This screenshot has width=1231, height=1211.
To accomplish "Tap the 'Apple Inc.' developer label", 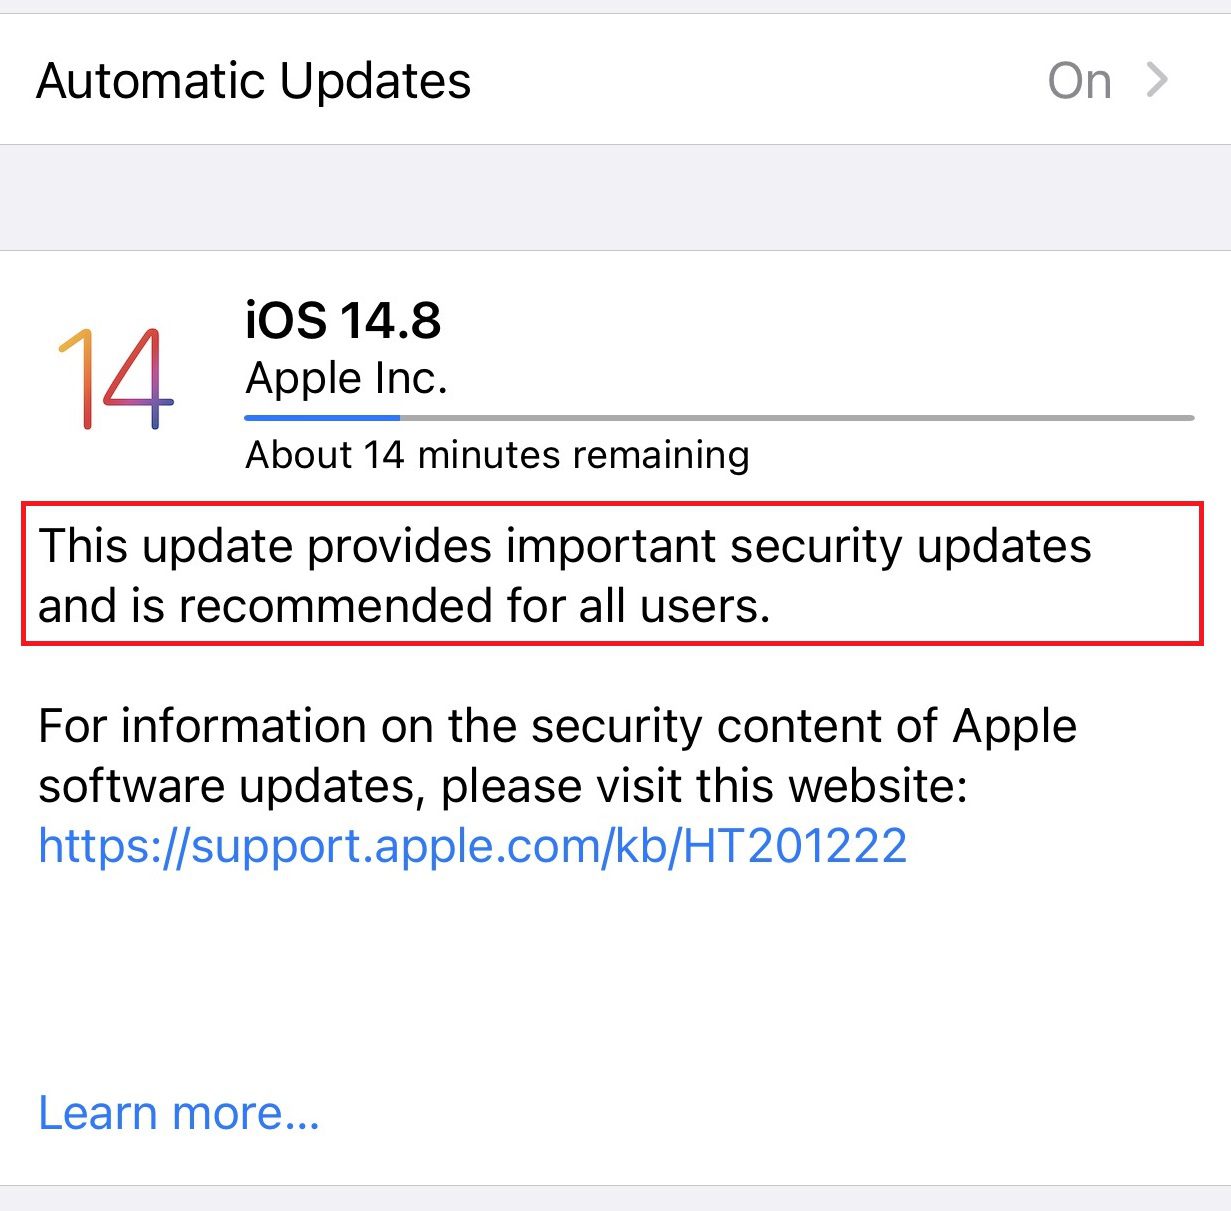I will (346, 378).
